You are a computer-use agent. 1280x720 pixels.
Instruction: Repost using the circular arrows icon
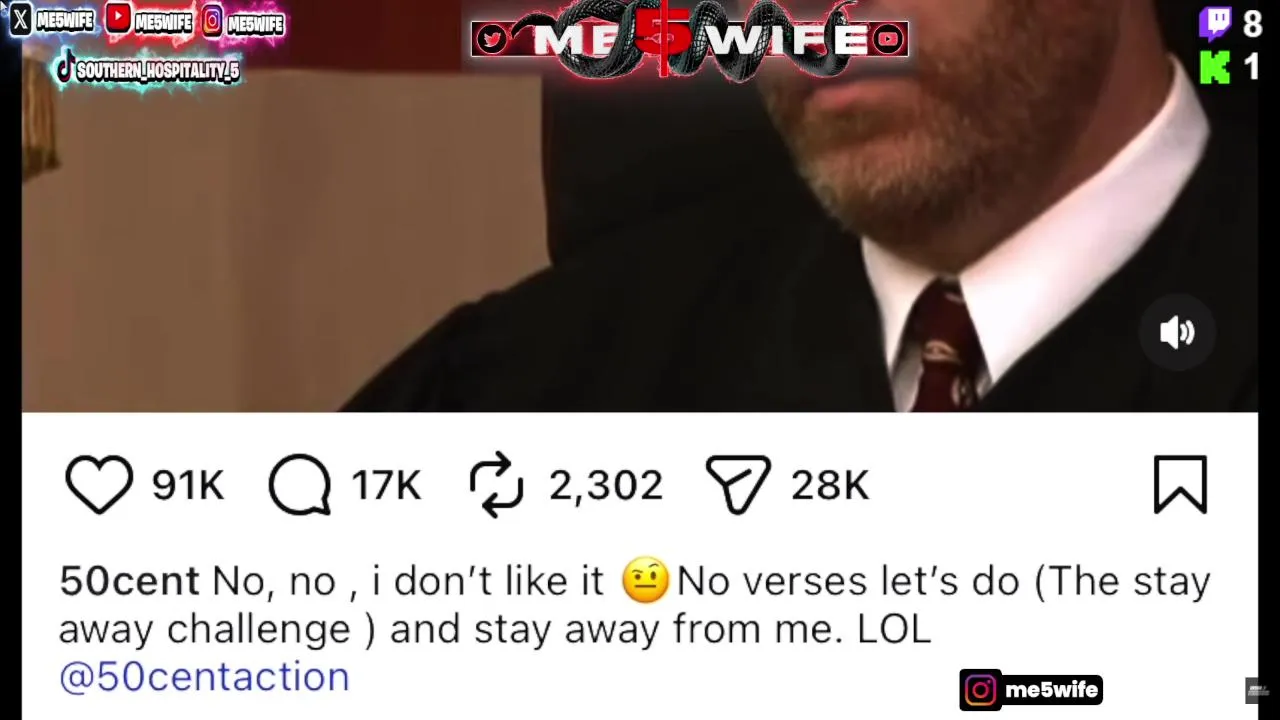[x=497, y=485]
